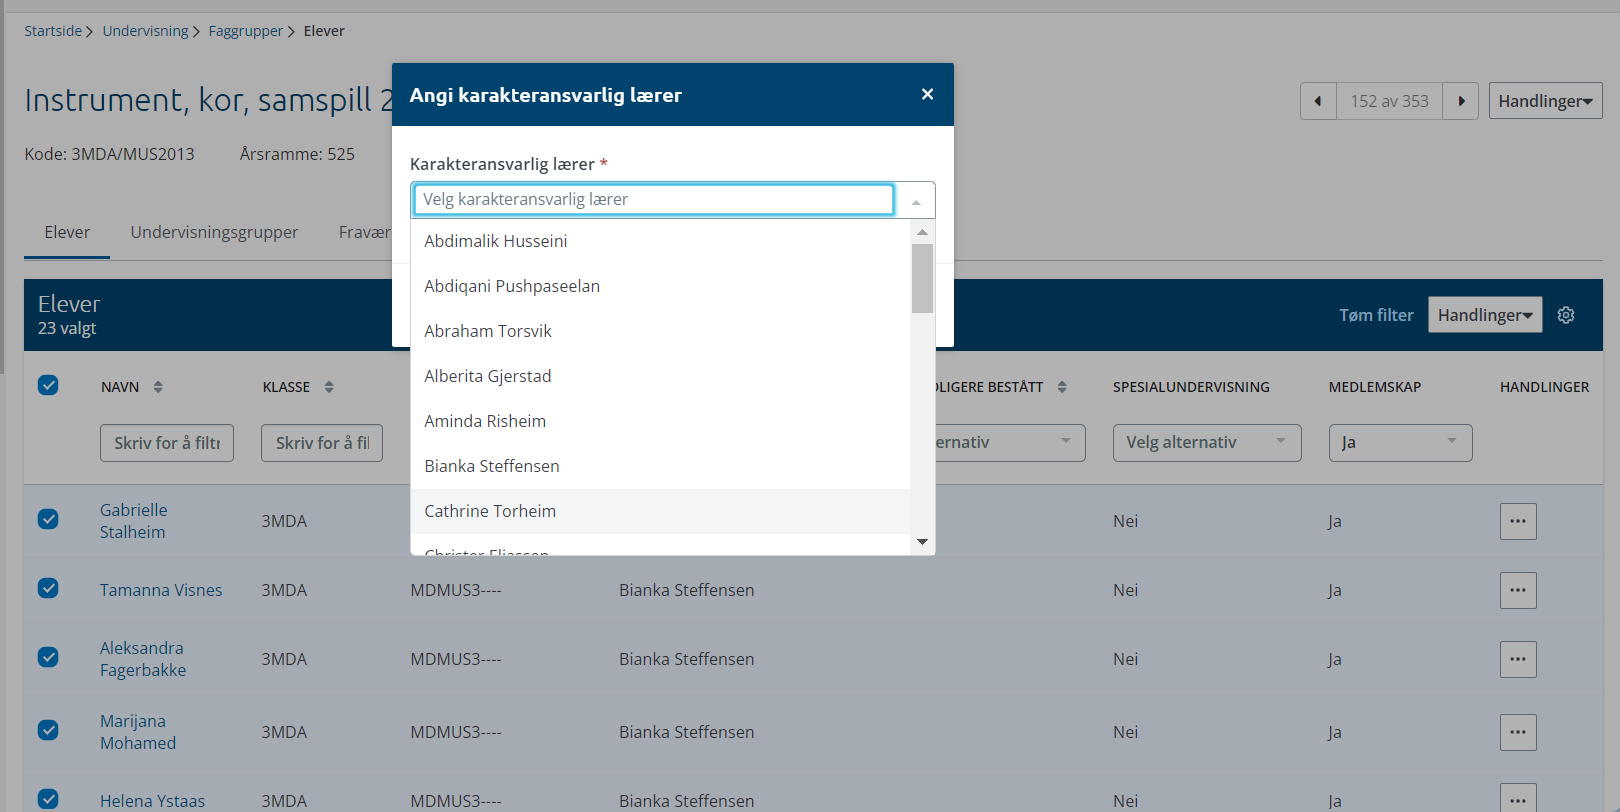
Task: Open table settings gear icon
Action: [1566, 315]
